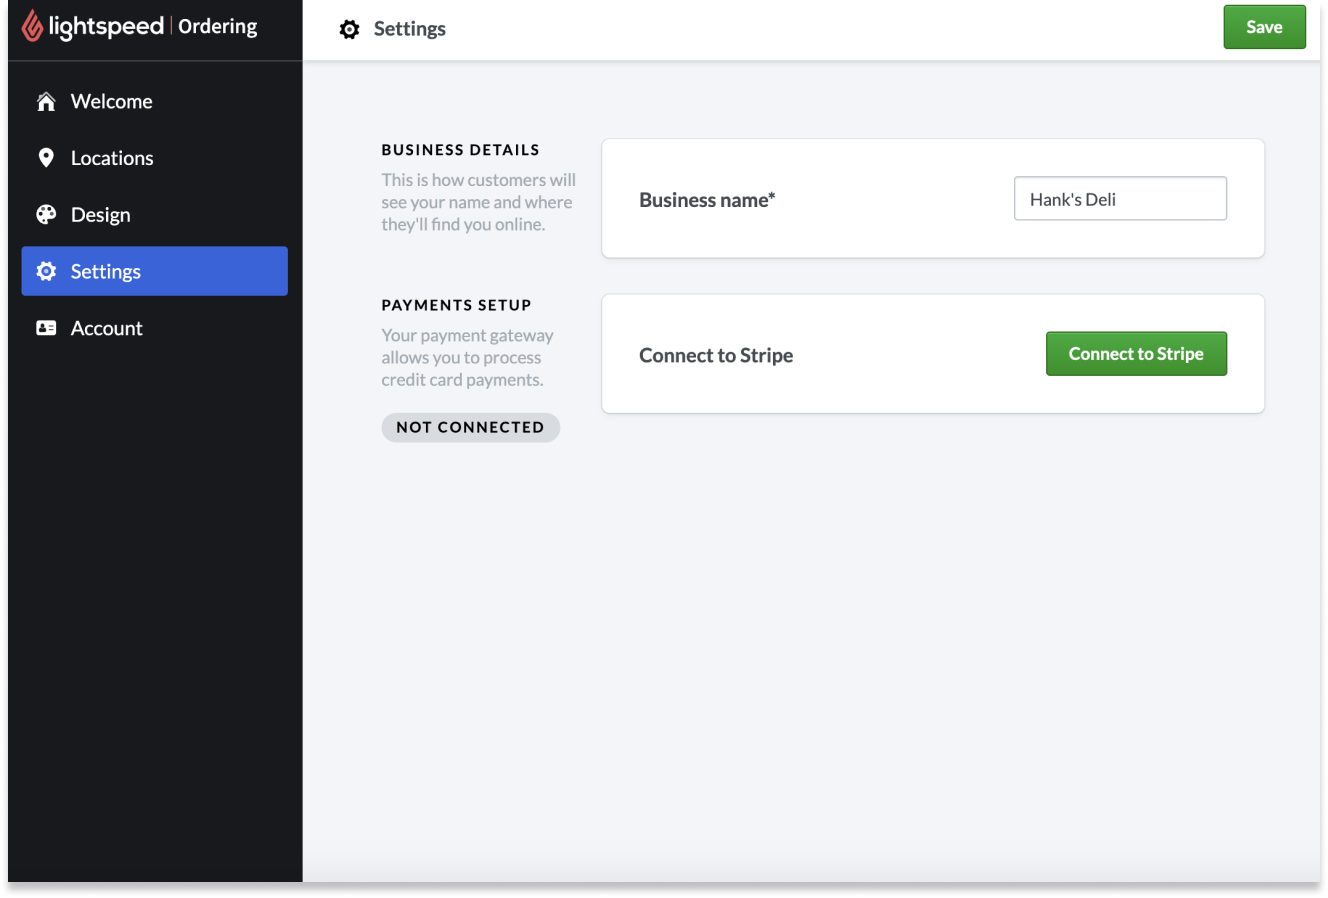
Task: Click the Account ID card icon
Action: [46, 328]
